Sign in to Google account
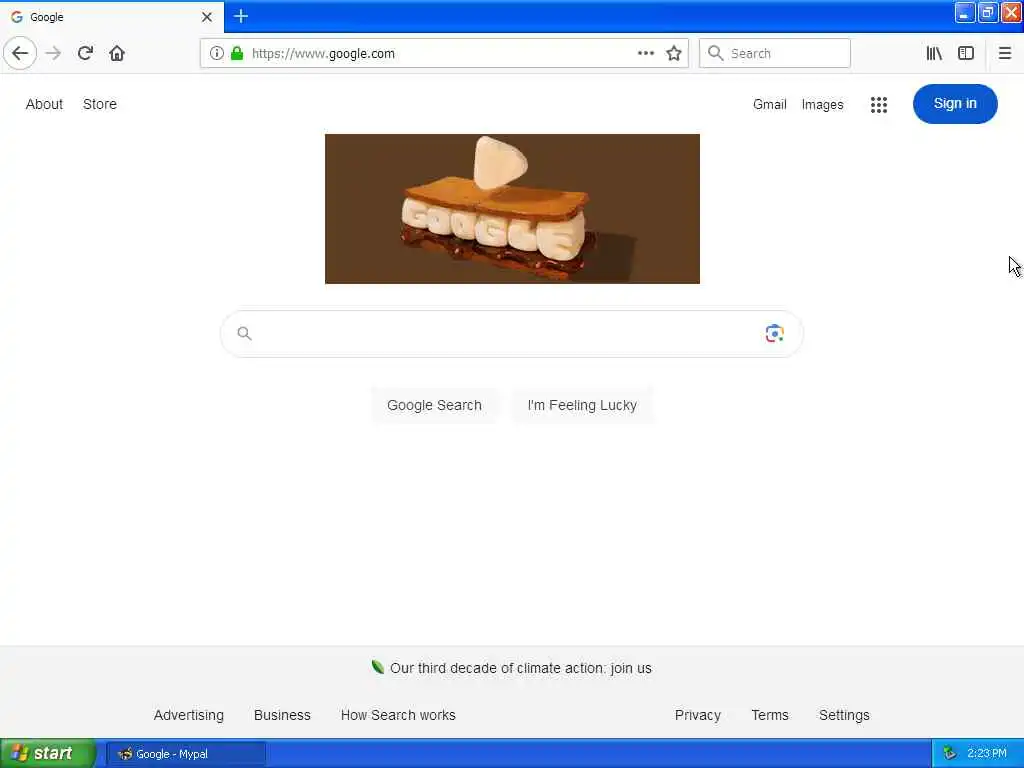This screenshot has width=1024, height=768. [x=955, y=104]
